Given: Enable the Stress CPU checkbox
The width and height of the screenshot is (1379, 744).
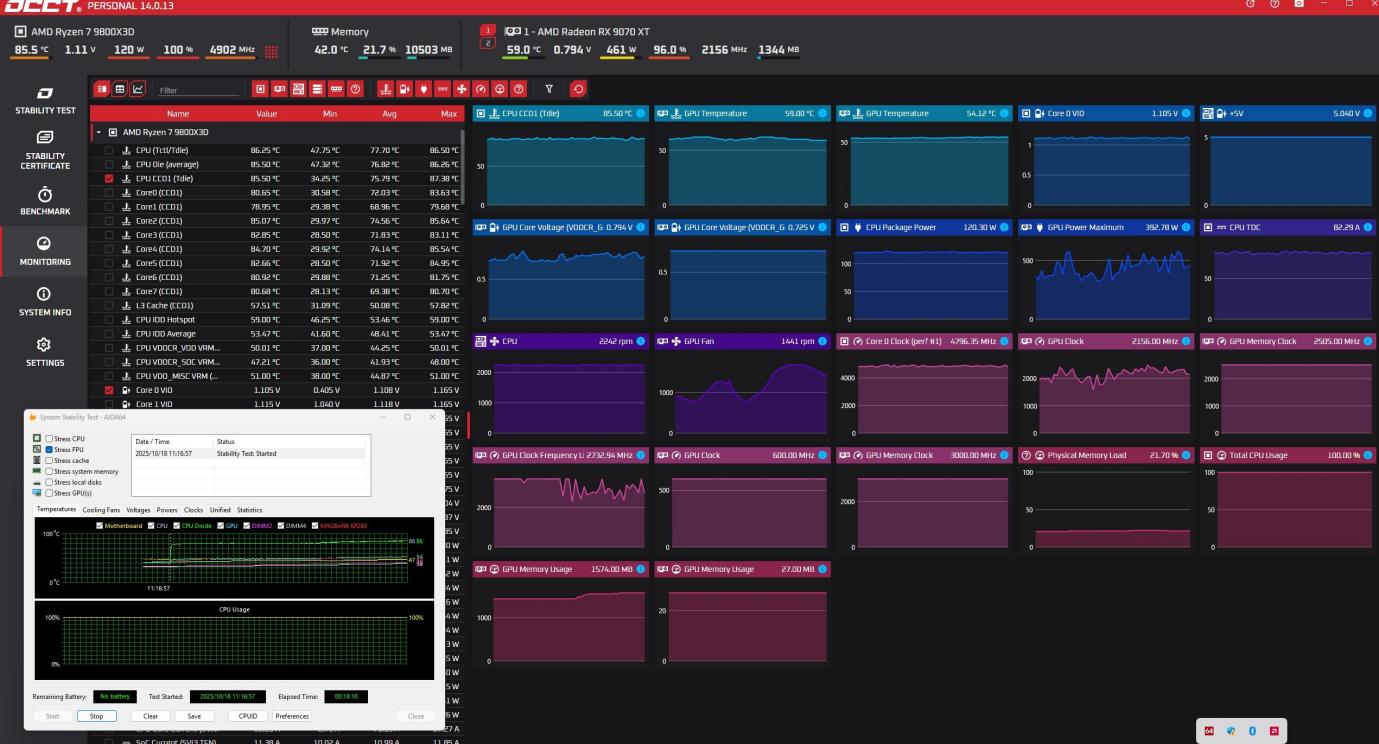Looking at the screenshot, I should 50,439.
